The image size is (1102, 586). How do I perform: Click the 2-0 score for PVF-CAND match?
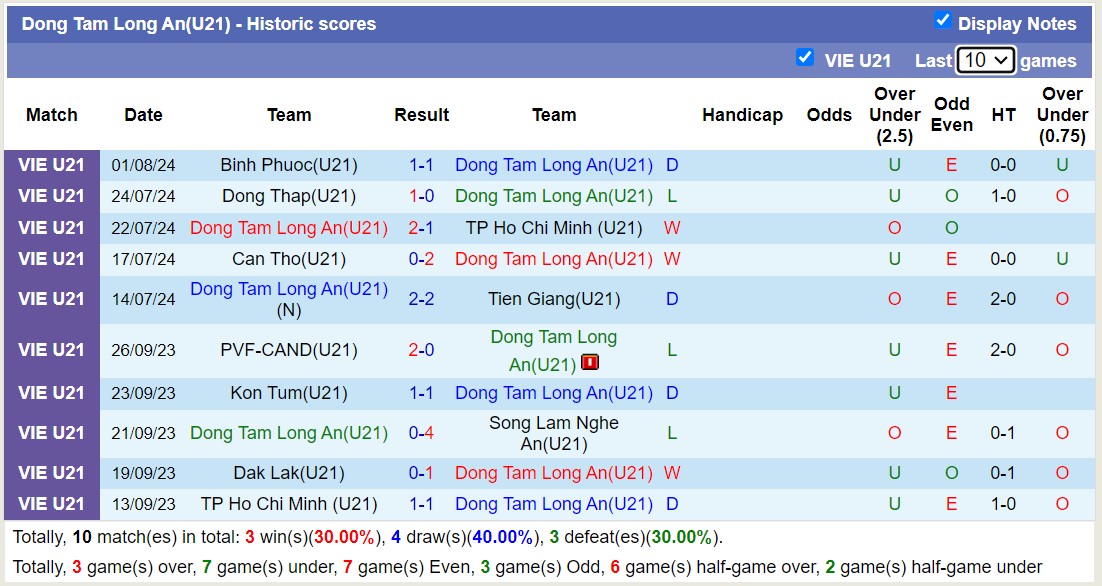click(x=421, y=350)
